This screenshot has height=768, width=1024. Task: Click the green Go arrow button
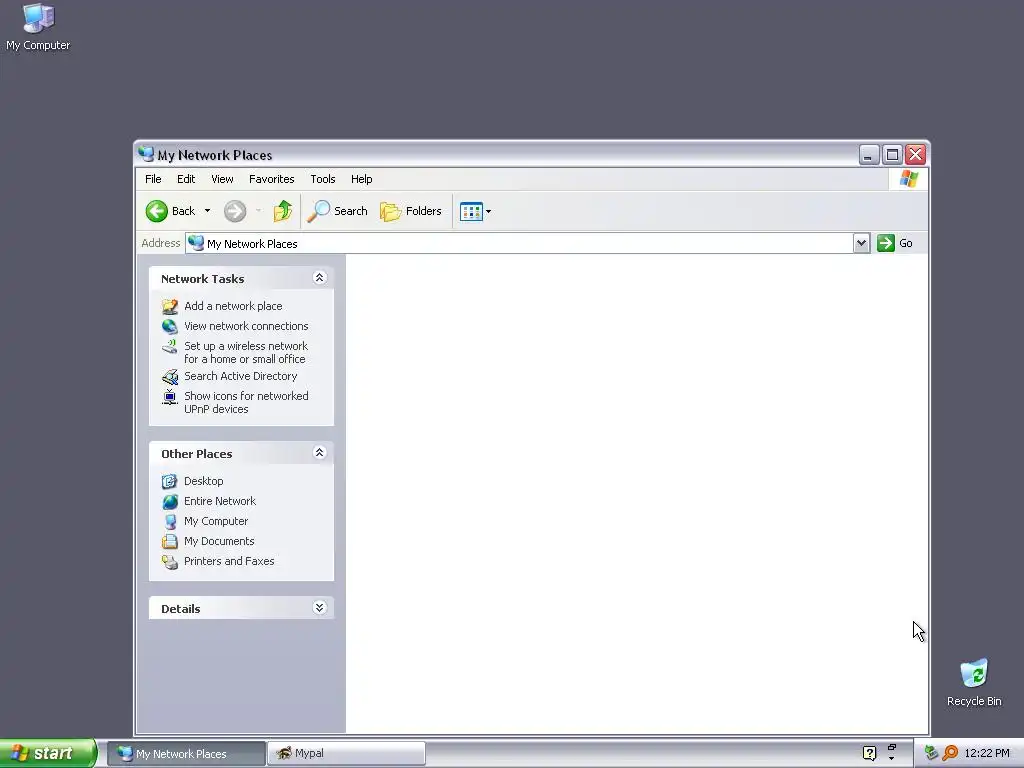pyautogui.click(x=886, y=243)
